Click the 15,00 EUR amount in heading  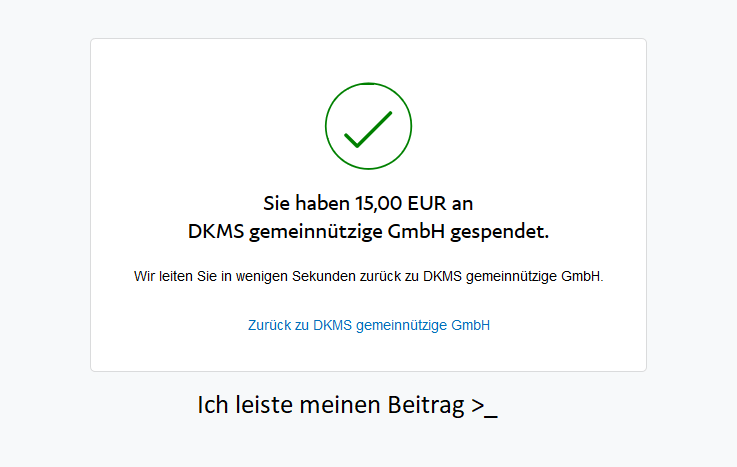[401, 203]
